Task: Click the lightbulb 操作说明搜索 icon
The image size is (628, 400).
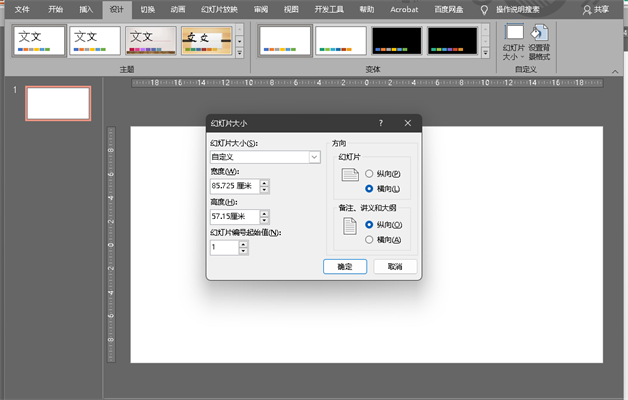Action: click(485, 9)
